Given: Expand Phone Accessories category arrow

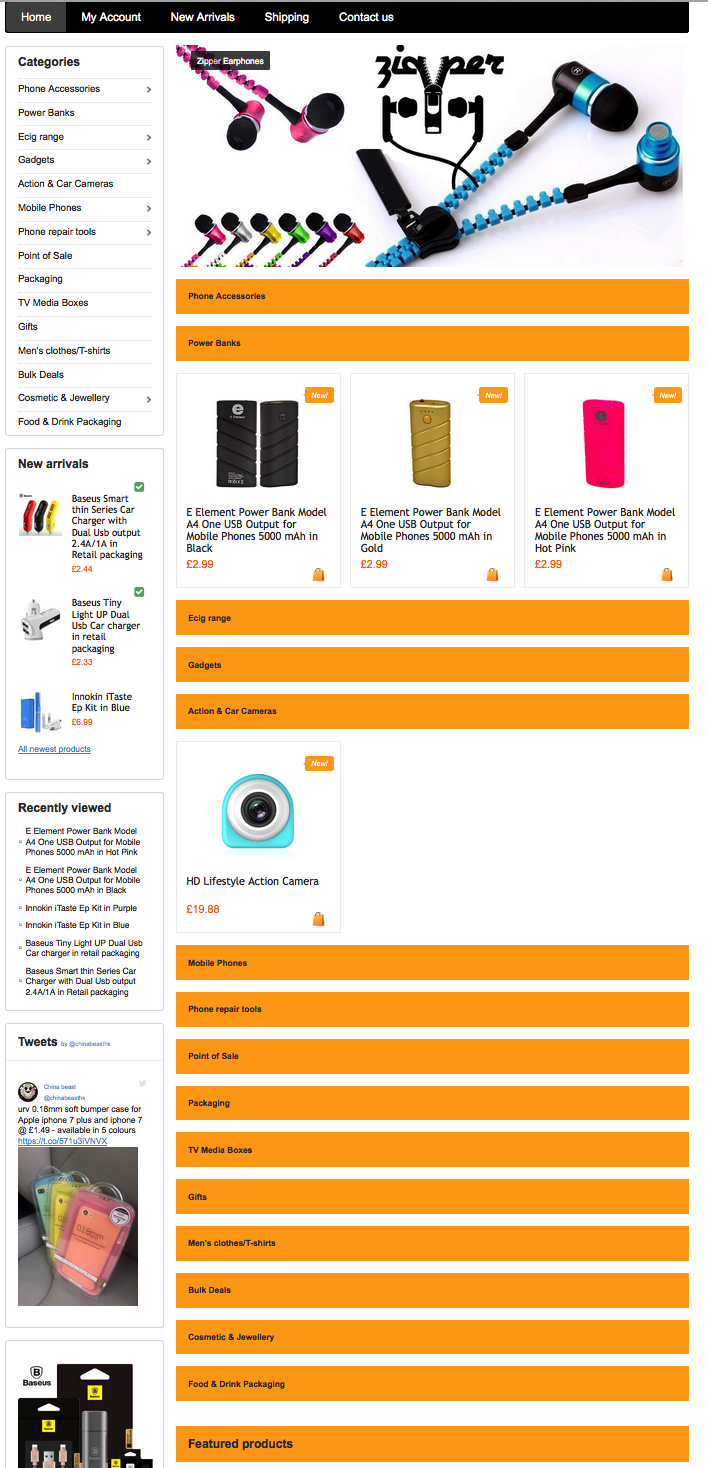Looking at the screenshot, I should (148, 90).
